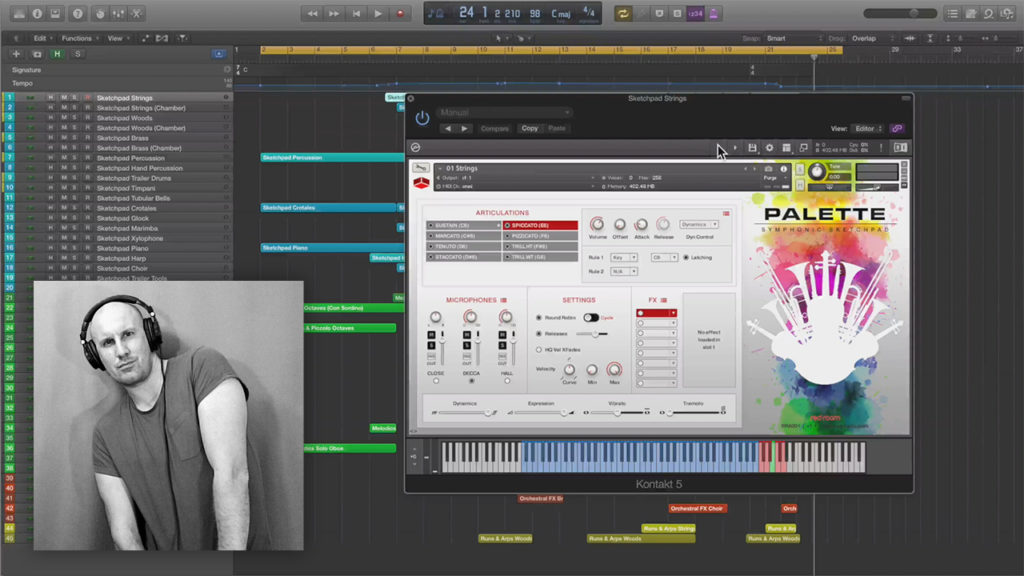
Task: Open the Functions menu of the tracks area
Action: (x=80, y=39)
